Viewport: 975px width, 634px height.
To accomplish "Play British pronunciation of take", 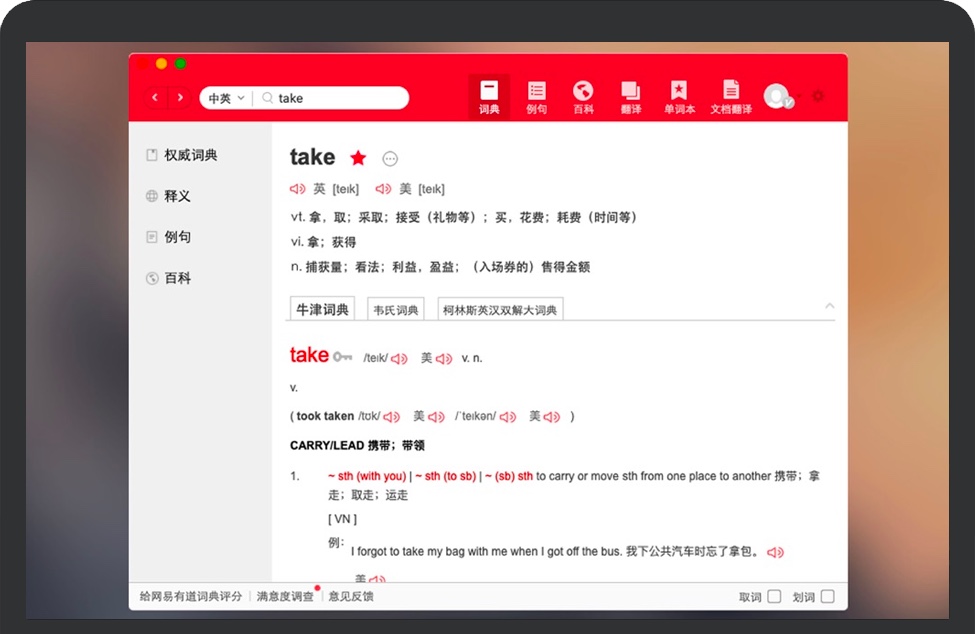I will coord(297,189).
